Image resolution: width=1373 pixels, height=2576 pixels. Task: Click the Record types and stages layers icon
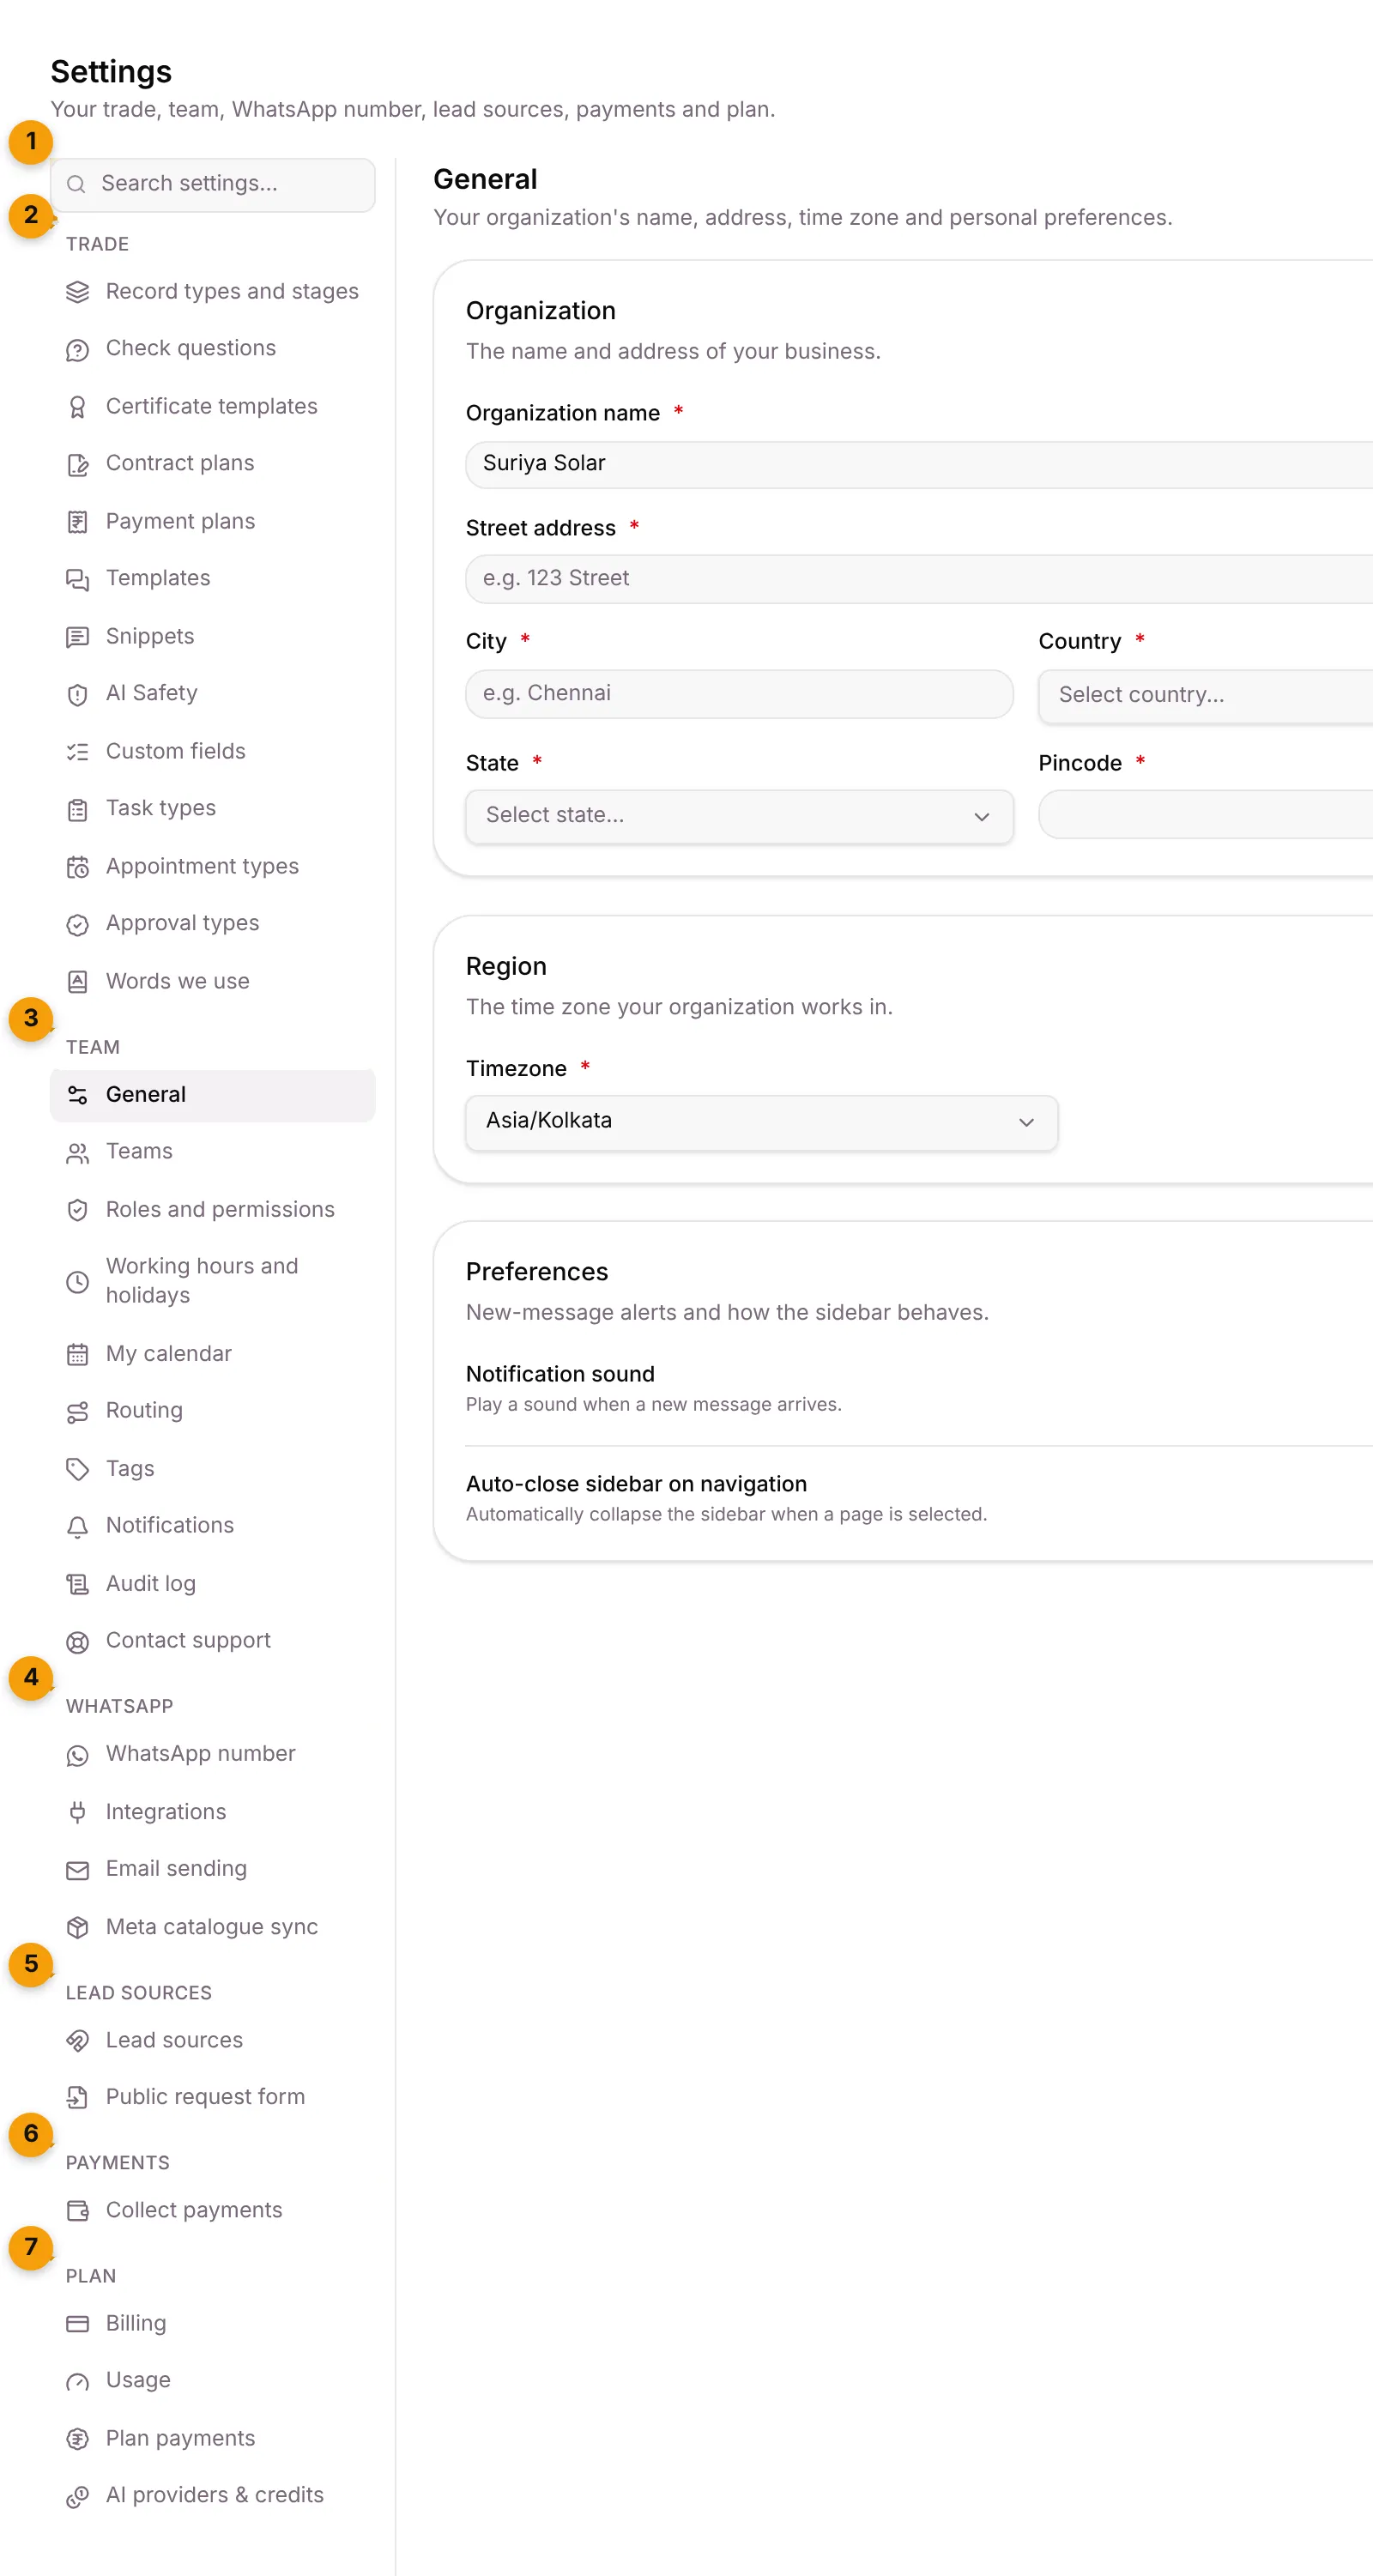[x=77, y=292]
